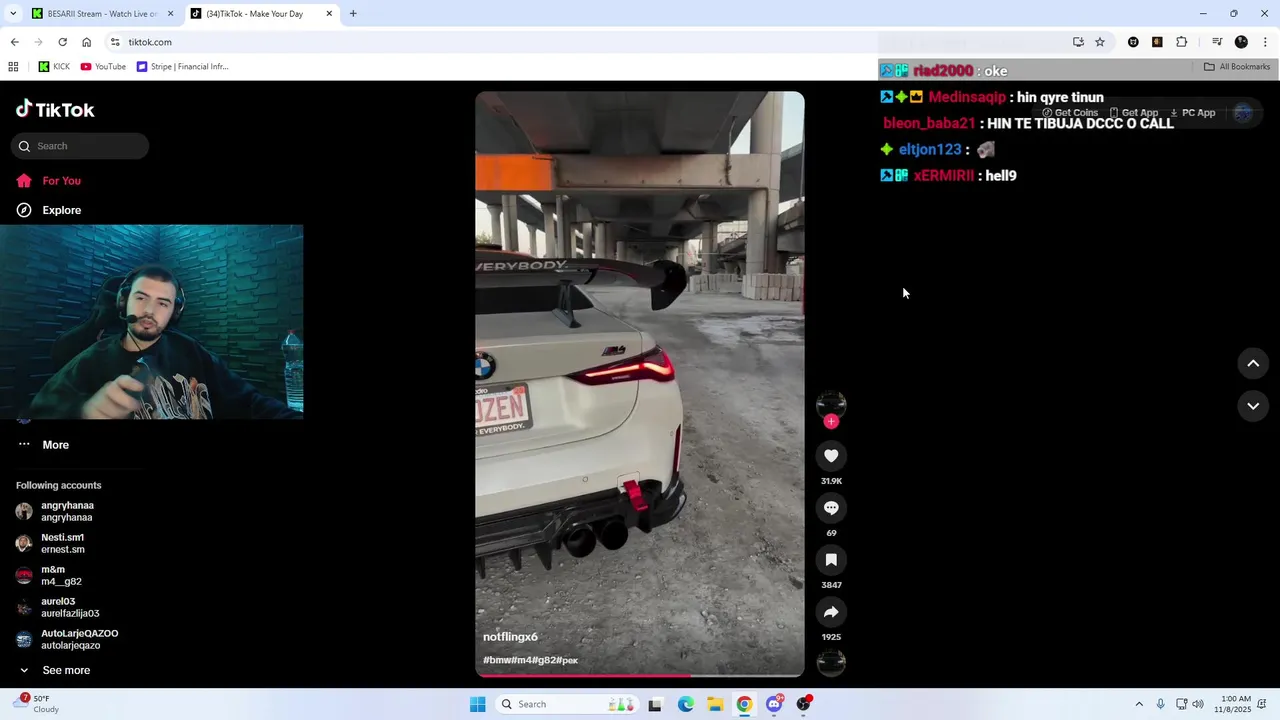
Task: Share the video with arrow icon
Action: click(x=831, y=612)
